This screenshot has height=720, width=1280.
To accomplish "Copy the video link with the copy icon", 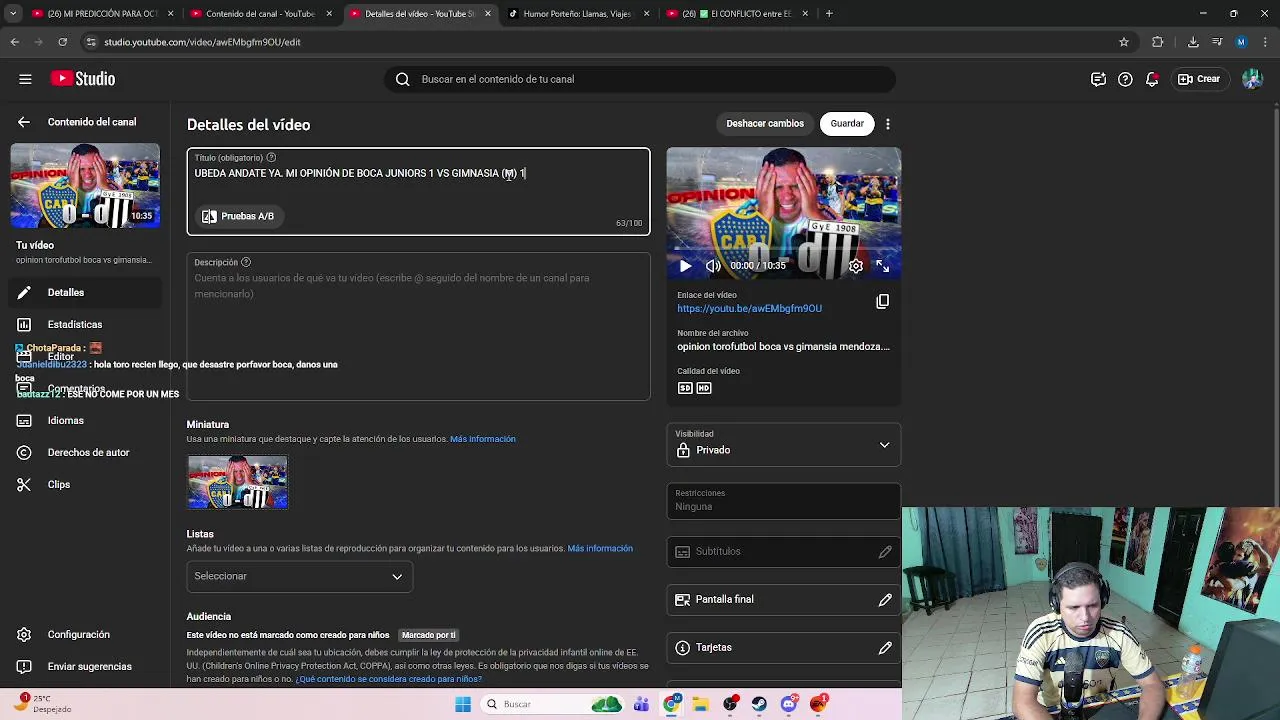I will tap(882, 301).
